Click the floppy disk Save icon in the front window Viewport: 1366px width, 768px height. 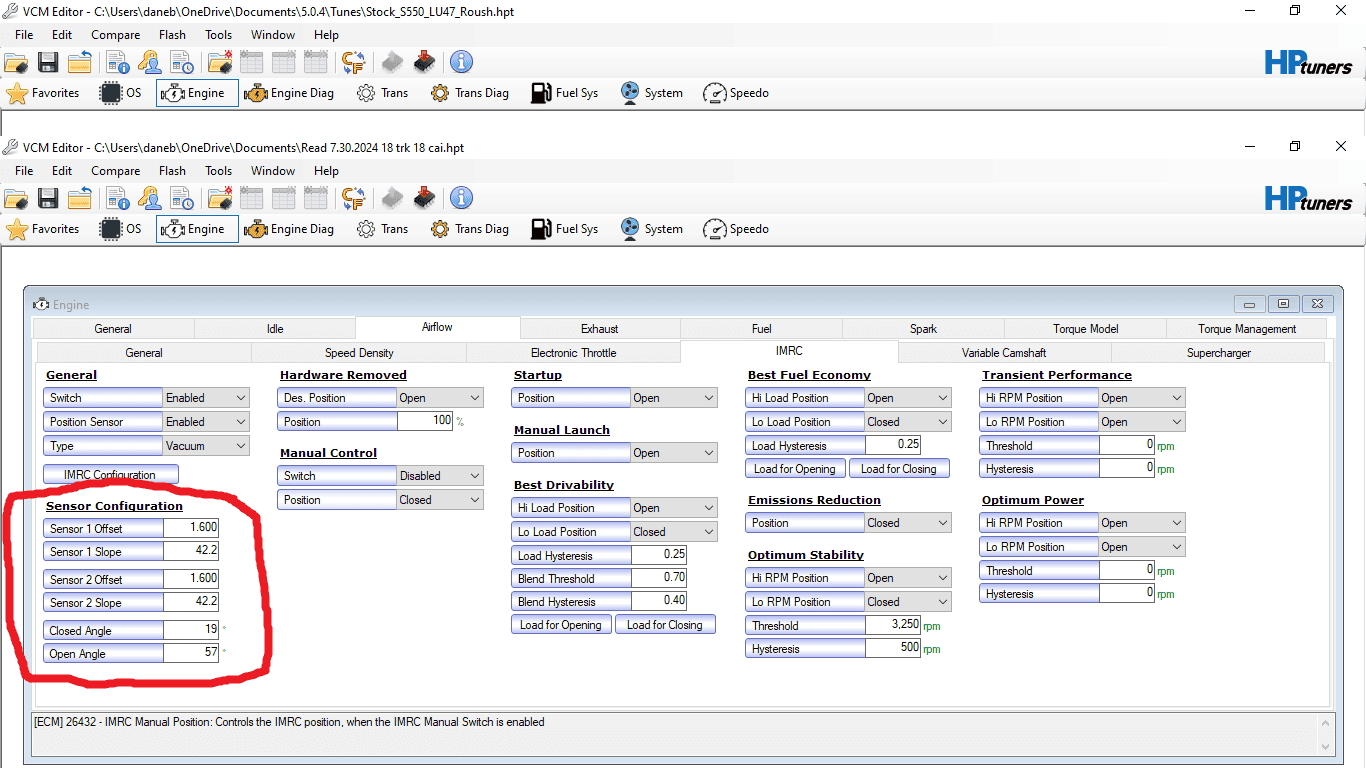[x=48, y=198]
